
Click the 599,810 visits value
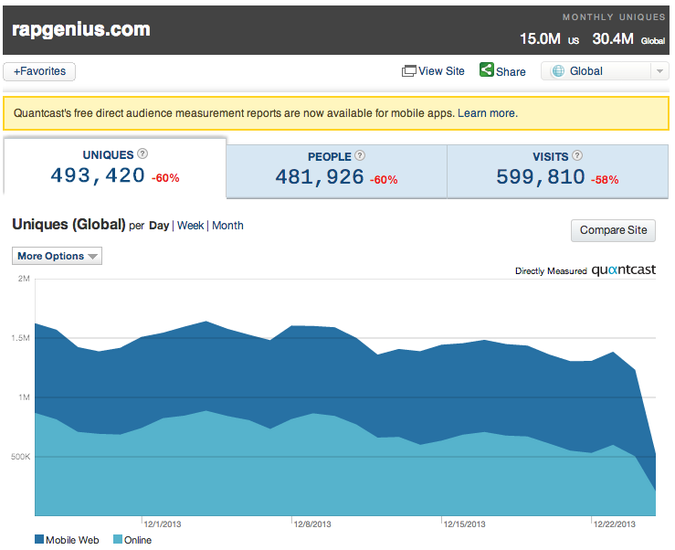point(541,177)
